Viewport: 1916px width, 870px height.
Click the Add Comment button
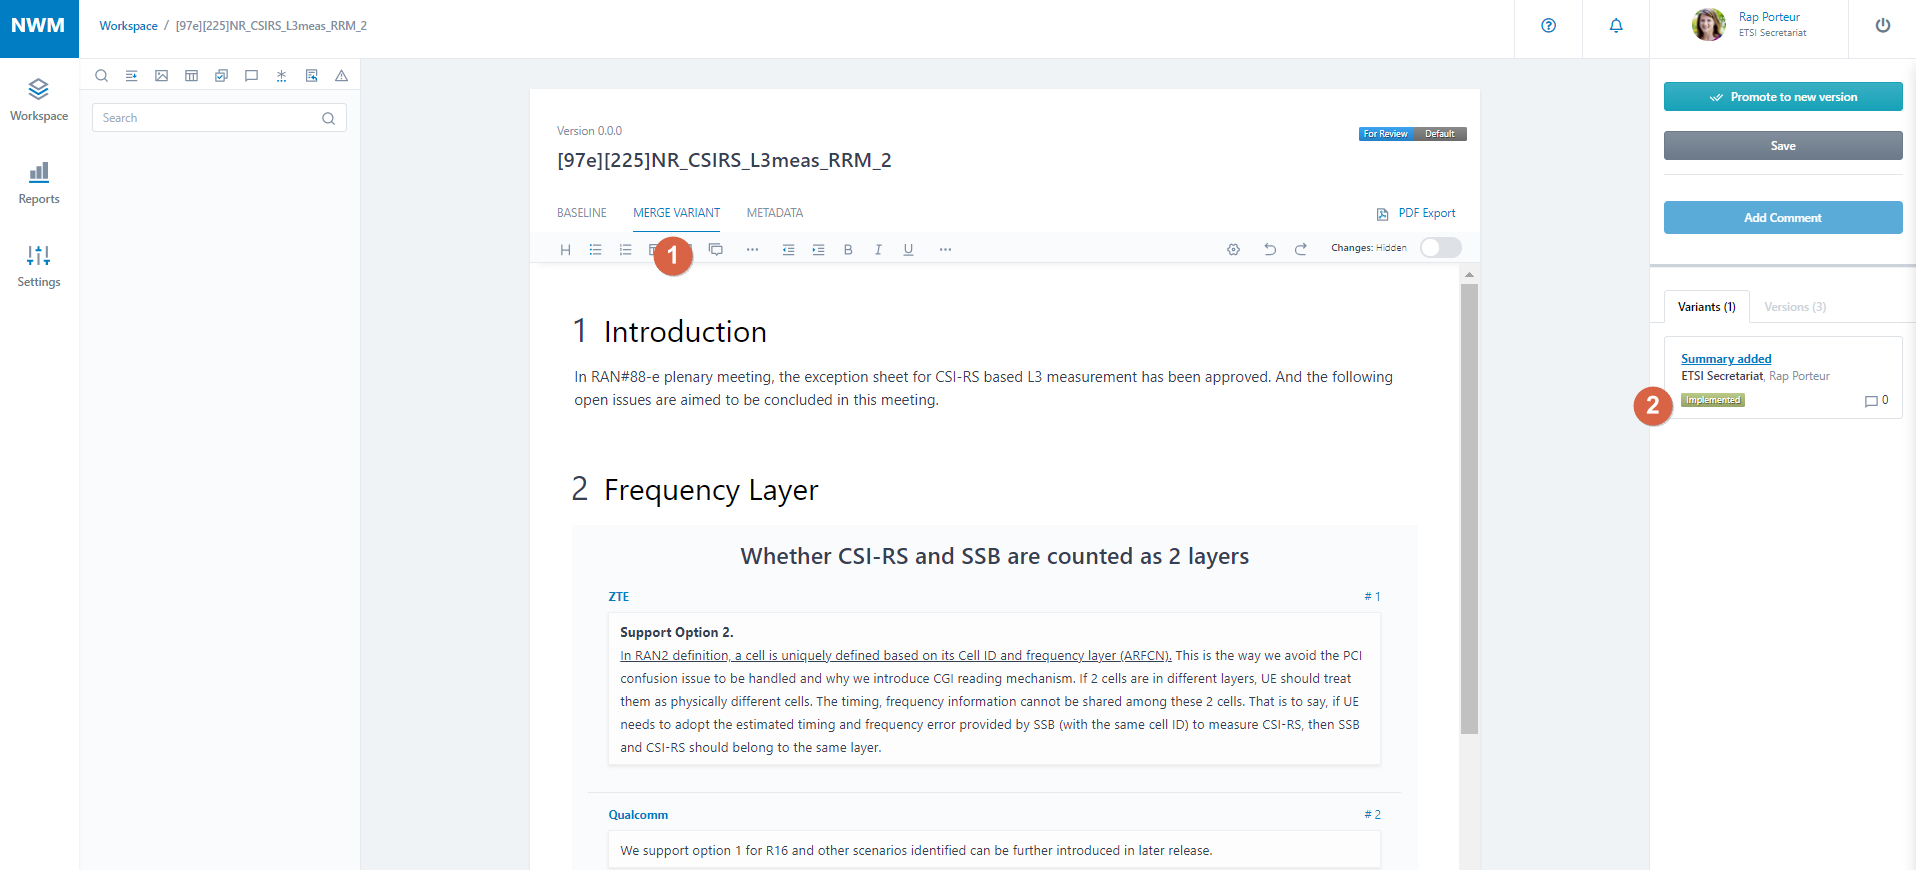tap(1783, 218)
